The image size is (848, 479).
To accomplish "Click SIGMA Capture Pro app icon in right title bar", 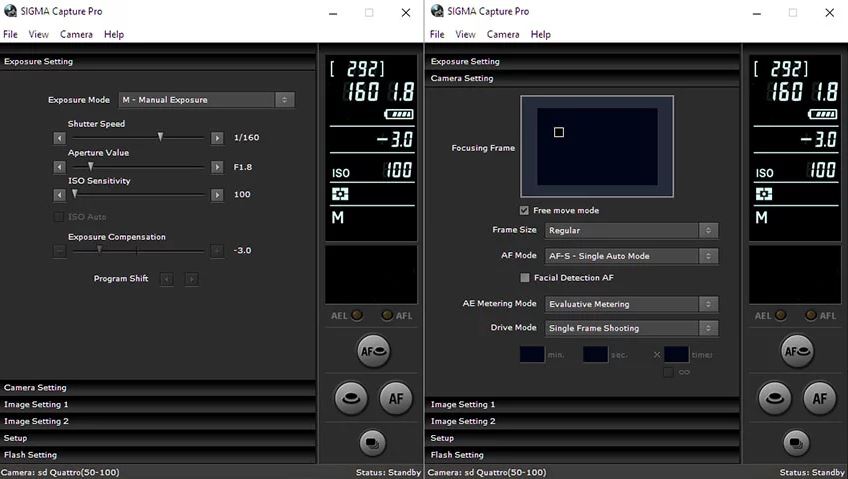I will pos(437,11).
